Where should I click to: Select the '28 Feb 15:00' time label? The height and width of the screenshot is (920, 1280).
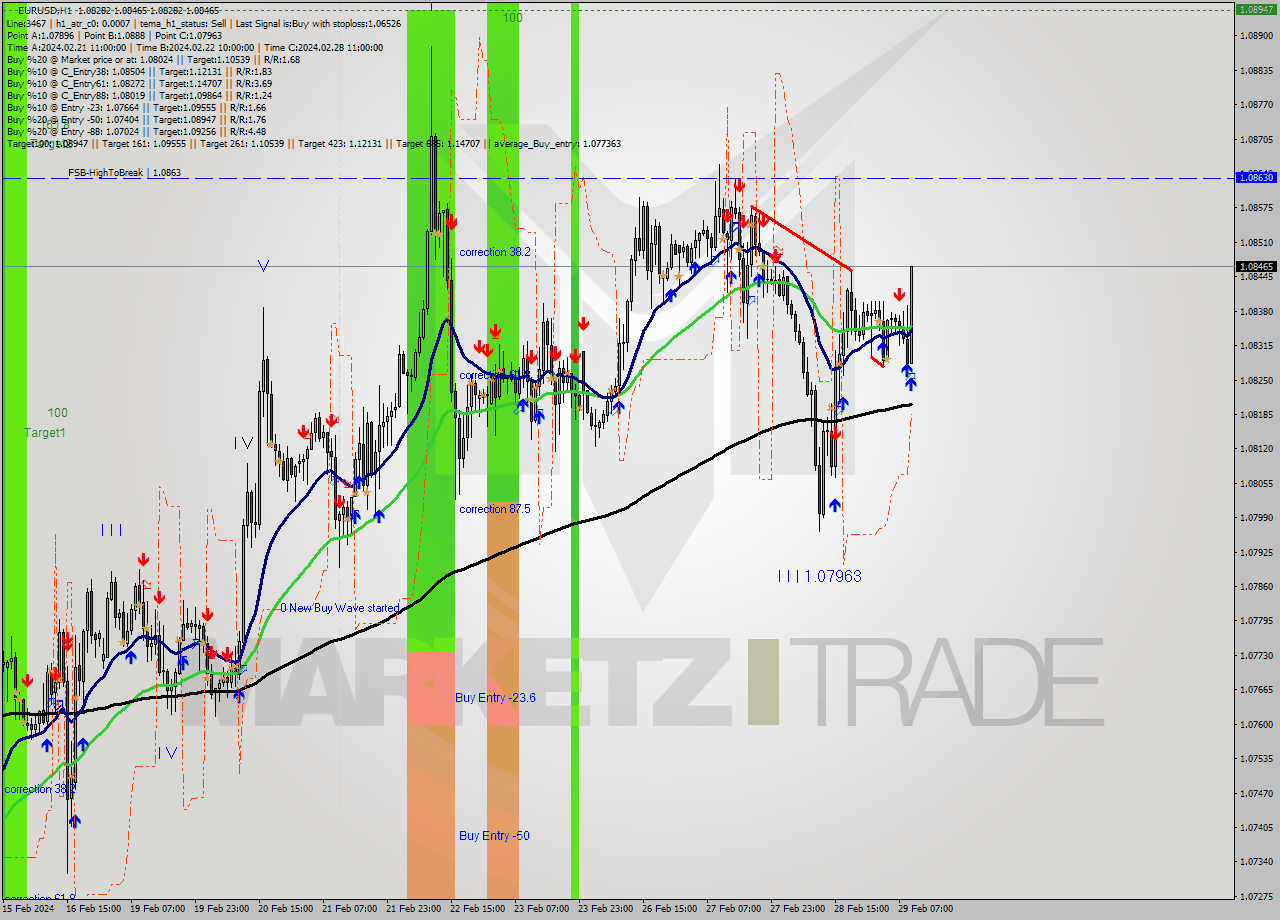point(861,910)
